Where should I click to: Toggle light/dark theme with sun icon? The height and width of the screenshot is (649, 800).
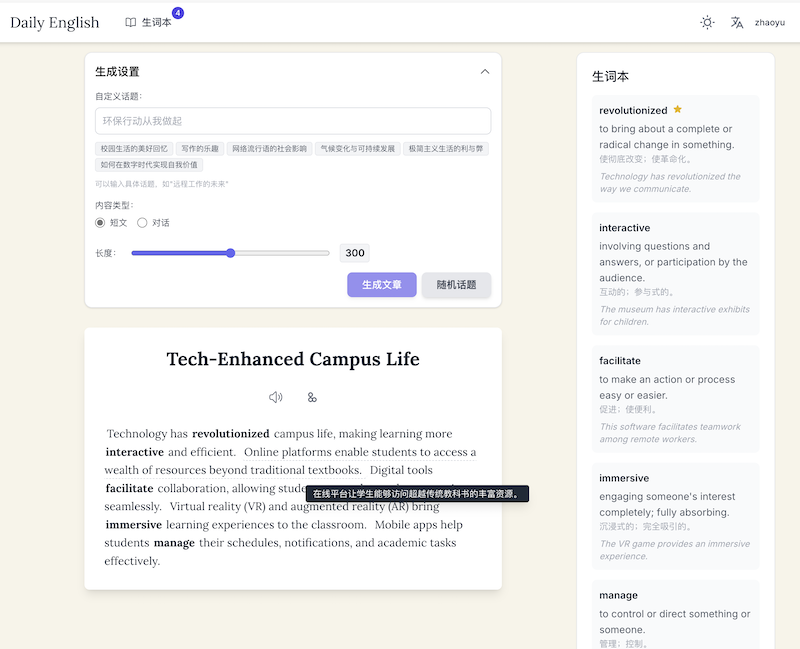(x=708, y=22)
